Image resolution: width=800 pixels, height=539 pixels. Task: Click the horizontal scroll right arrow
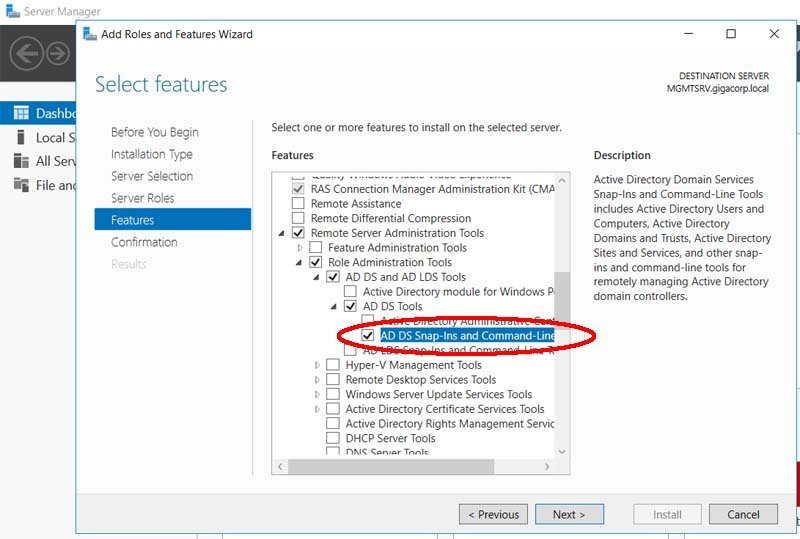pyautogui.click(x=546, y=467)
